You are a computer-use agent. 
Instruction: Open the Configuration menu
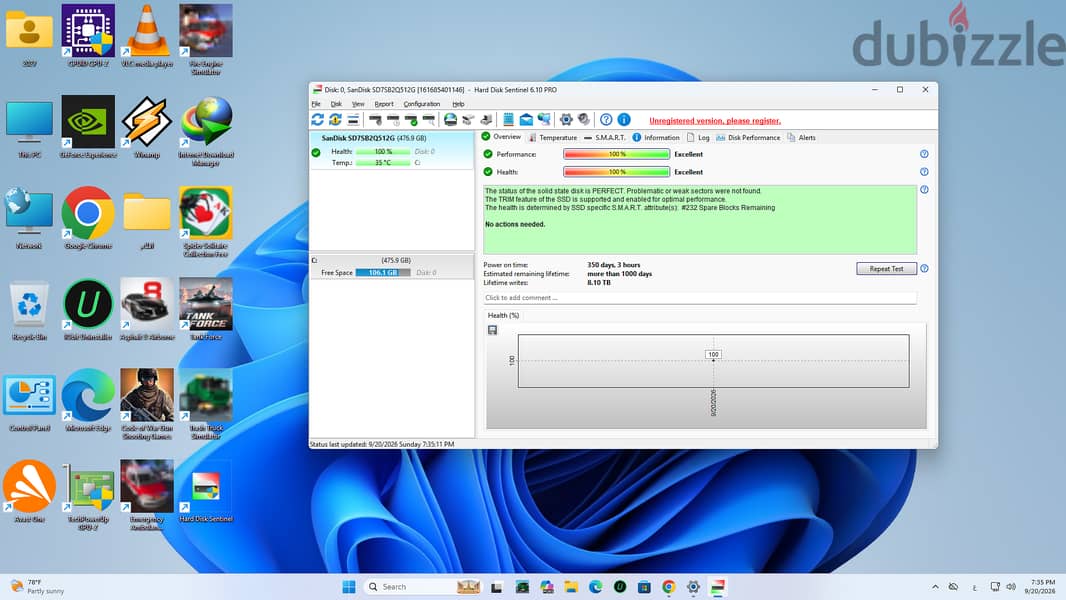point(422,104)
